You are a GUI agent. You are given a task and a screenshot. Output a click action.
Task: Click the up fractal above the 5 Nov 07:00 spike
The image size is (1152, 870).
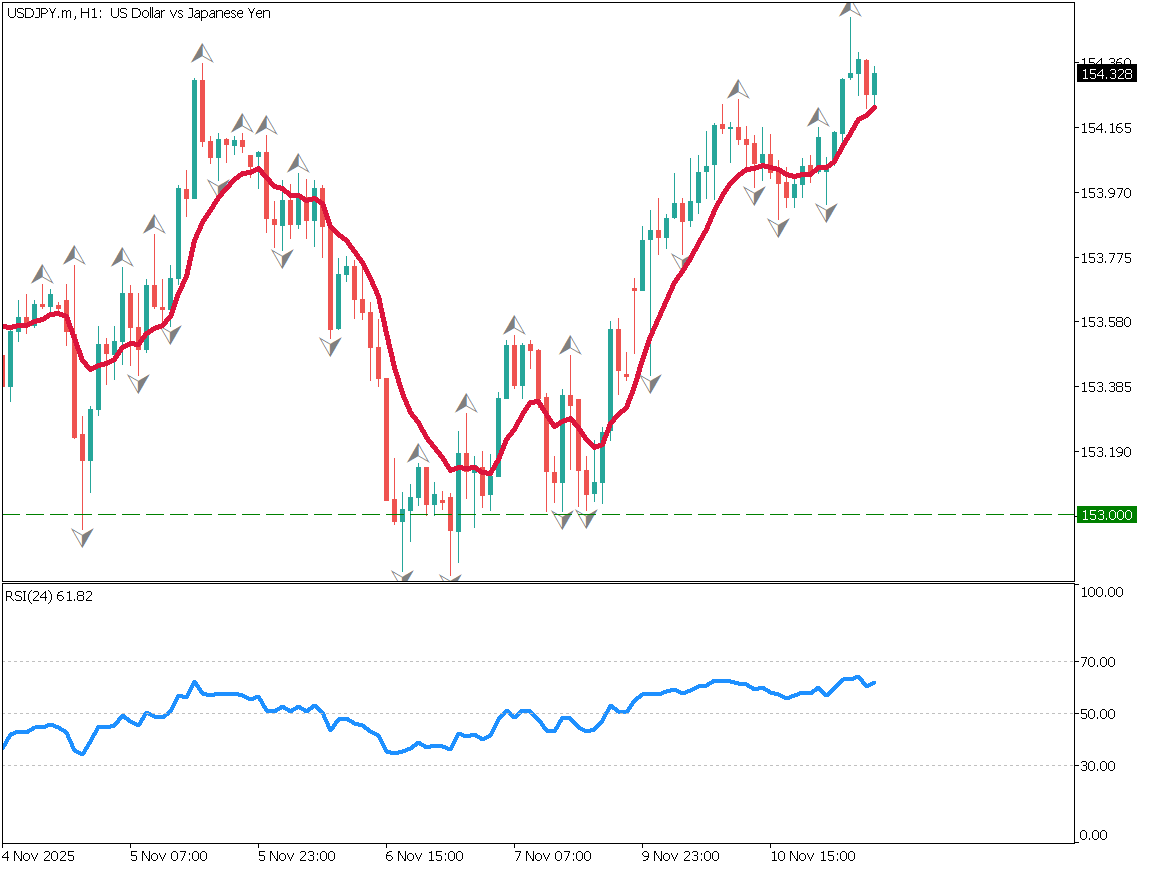coord(202,53)
